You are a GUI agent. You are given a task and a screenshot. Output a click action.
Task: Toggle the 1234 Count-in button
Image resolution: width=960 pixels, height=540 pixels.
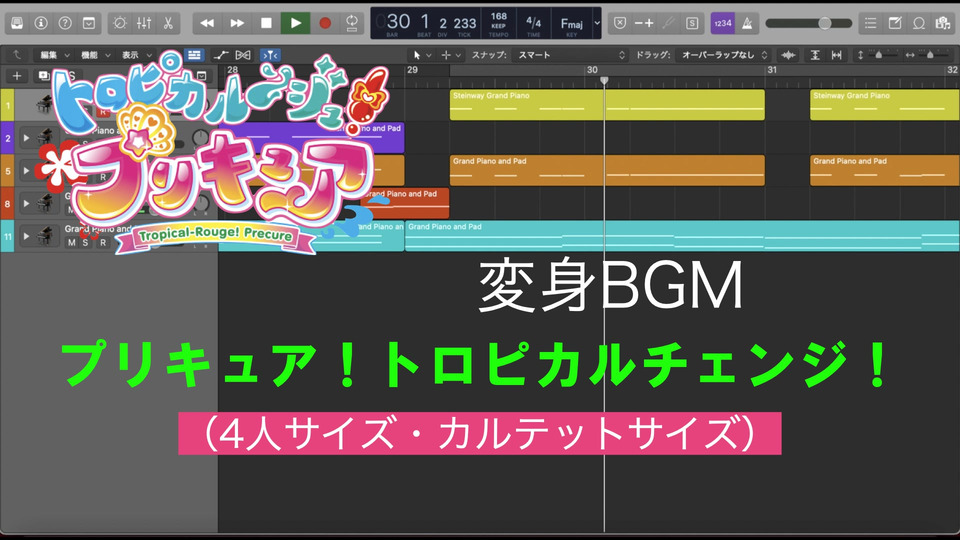[x=722, y=23]
